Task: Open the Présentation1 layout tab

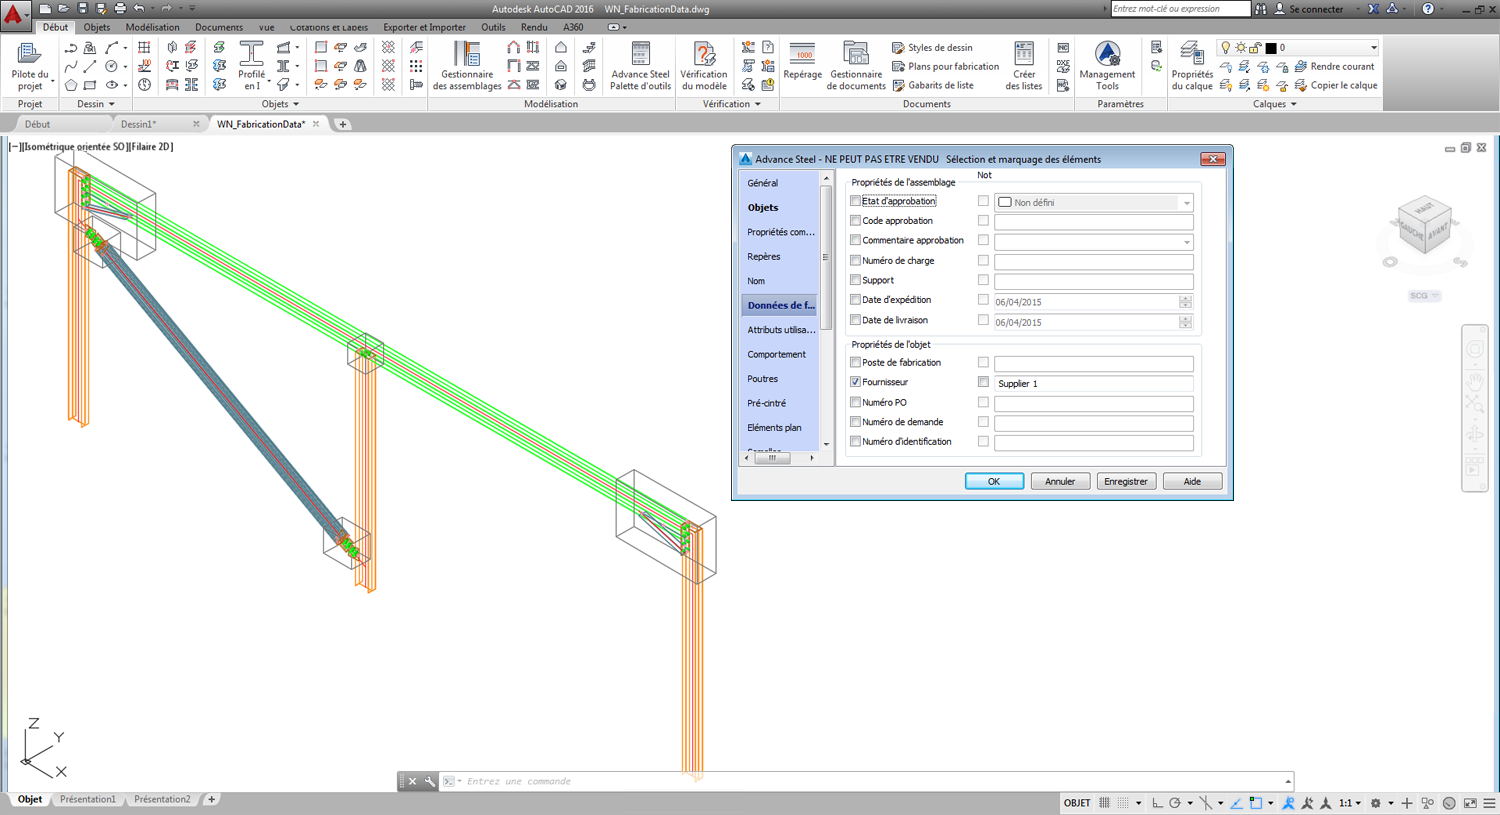Action: click(88, 800)
